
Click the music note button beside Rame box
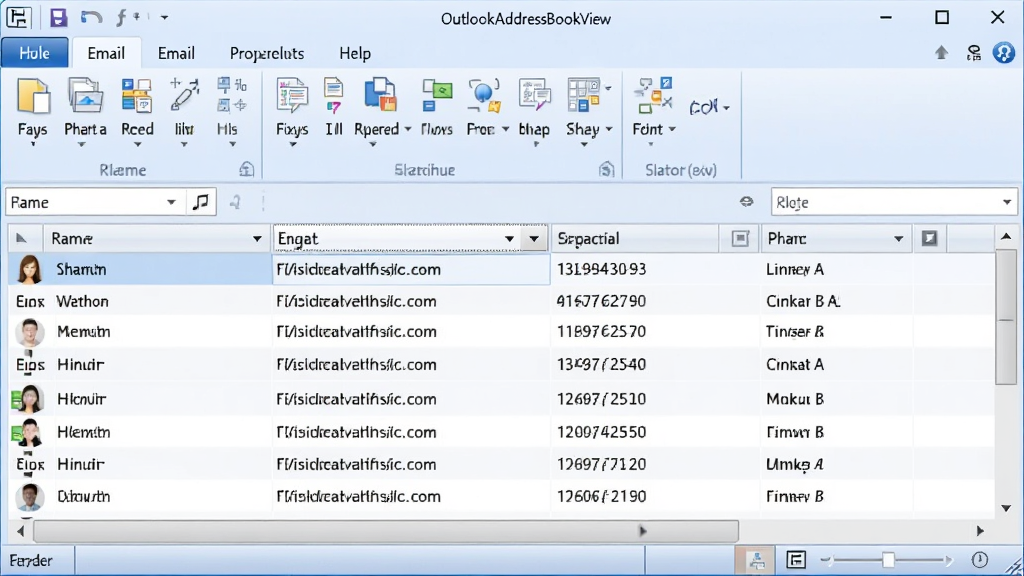click(x=201, y=202)
